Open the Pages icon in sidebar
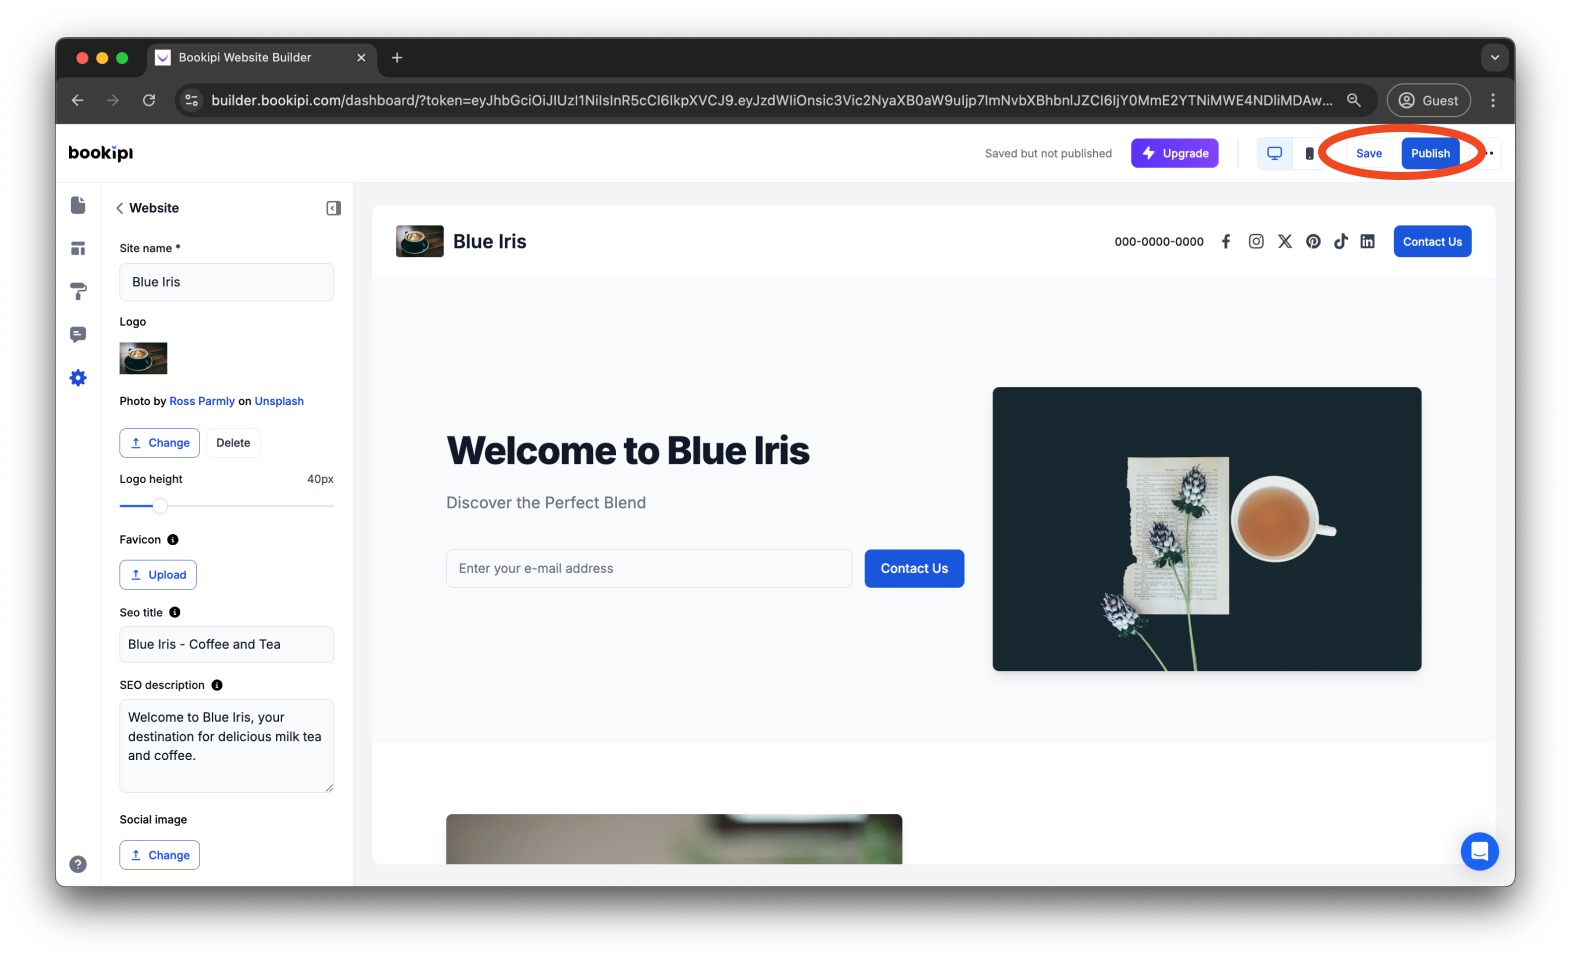The width and height of the screenshot is (1571, 960). (78, 205)
